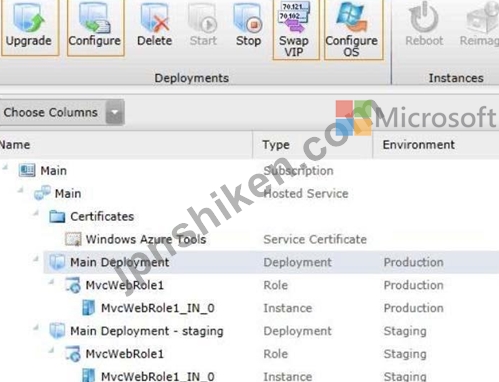The image size is (499, 382).
Task: Click the Upgrade deployment button
Action: click(29, 27)
